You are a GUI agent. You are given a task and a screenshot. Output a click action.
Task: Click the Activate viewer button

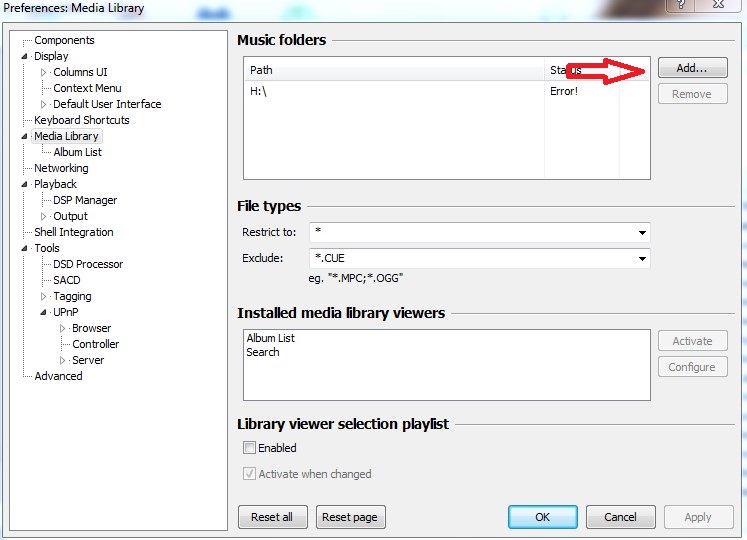(x=693, y=341)
